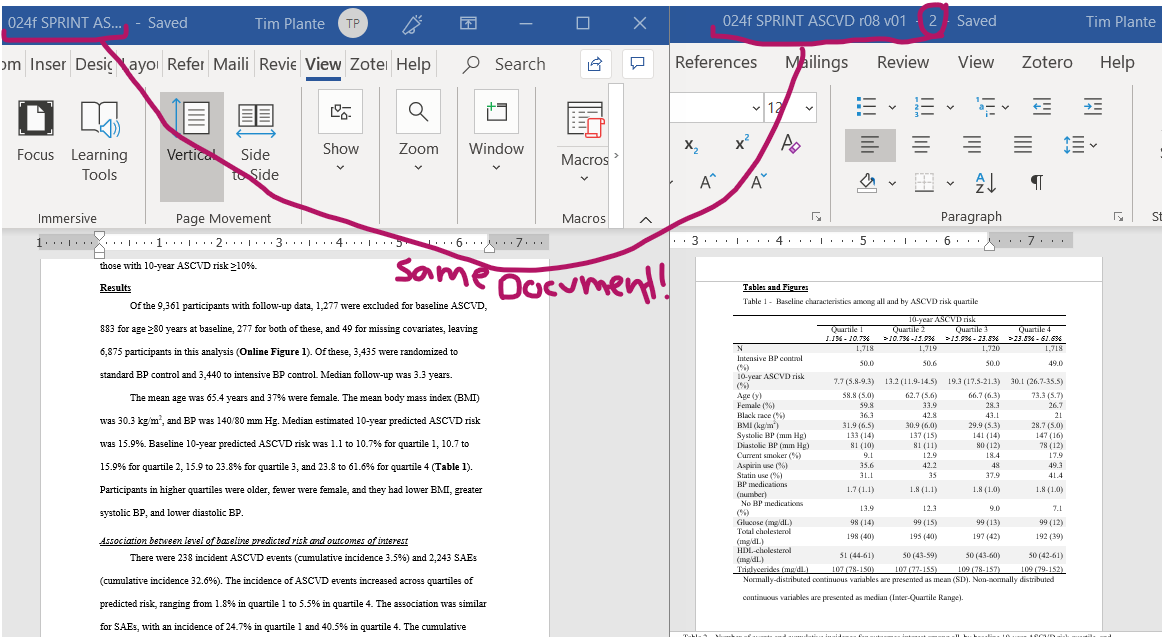
Task: Collapse the ribbon with the chevron
Action: pos(645,219)
